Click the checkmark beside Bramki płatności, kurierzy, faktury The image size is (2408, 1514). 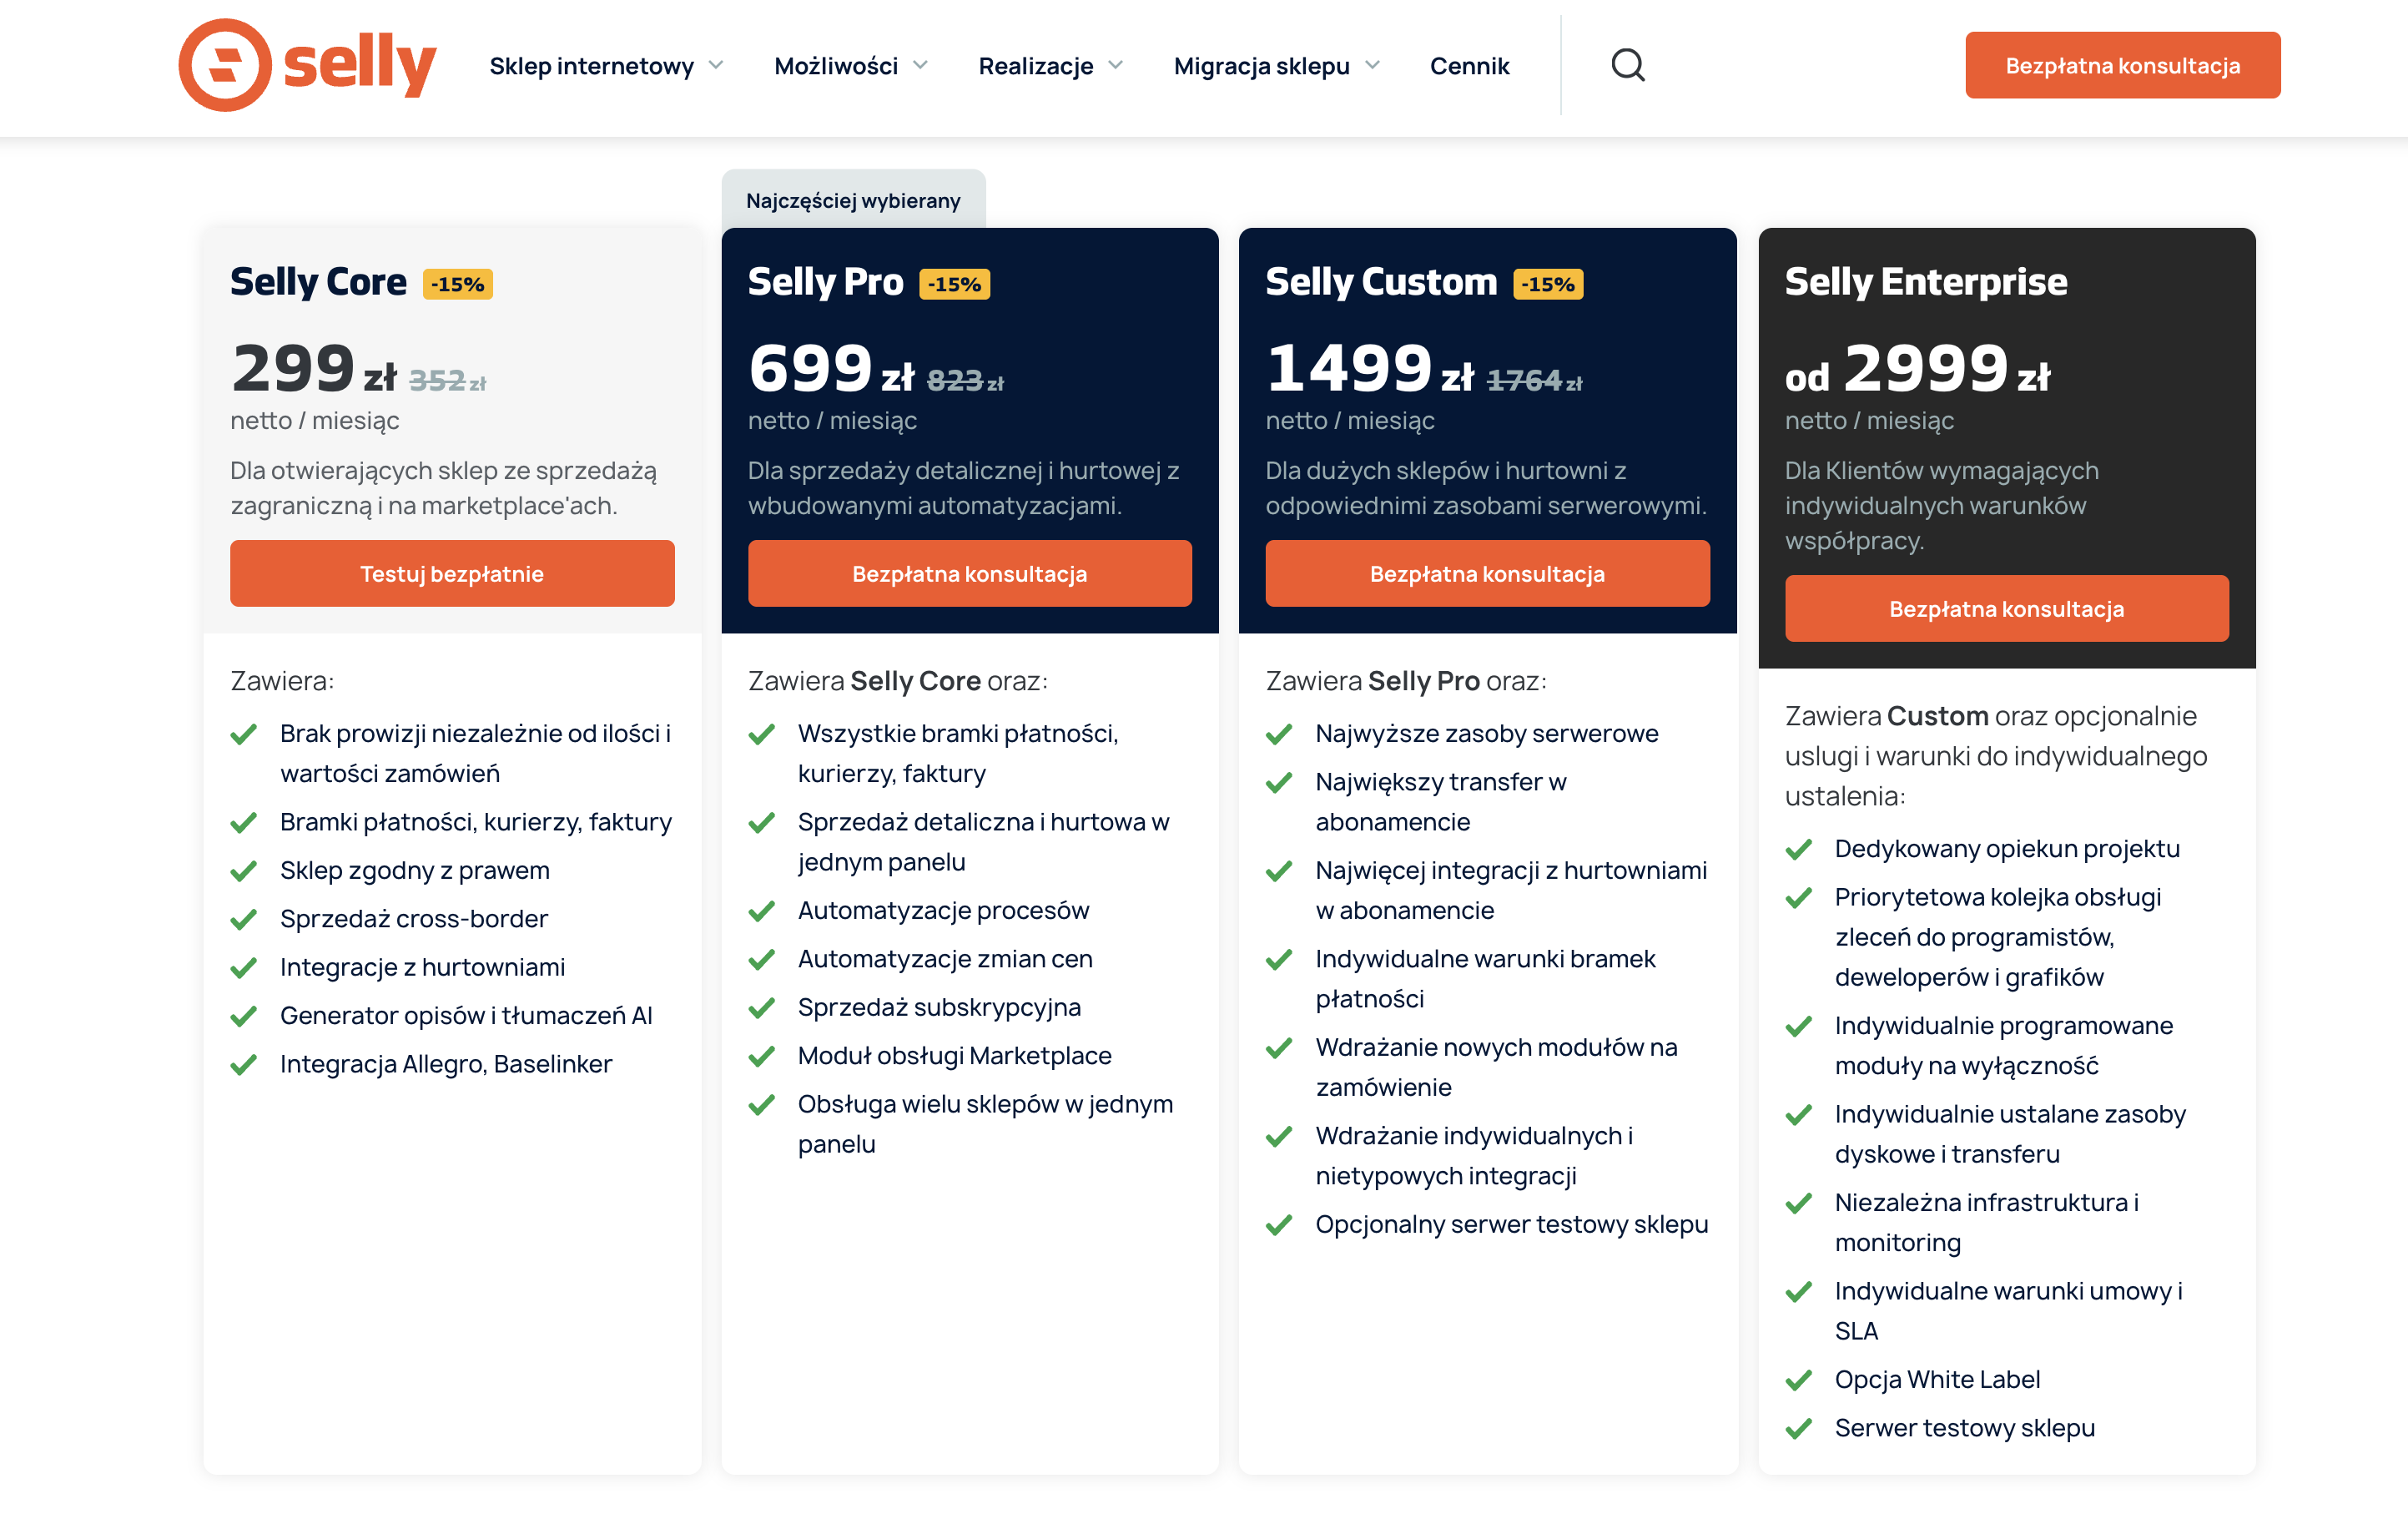coord(243,823)
